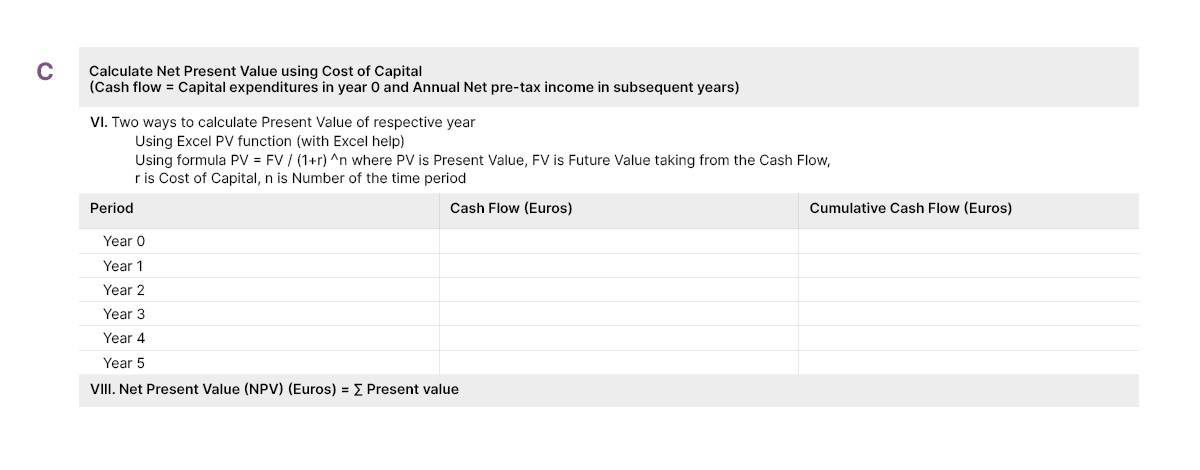This screenshot has height=470, width=1200.
Task: Select the Year 3 Cash Flow cell
Action: point(618,314)
